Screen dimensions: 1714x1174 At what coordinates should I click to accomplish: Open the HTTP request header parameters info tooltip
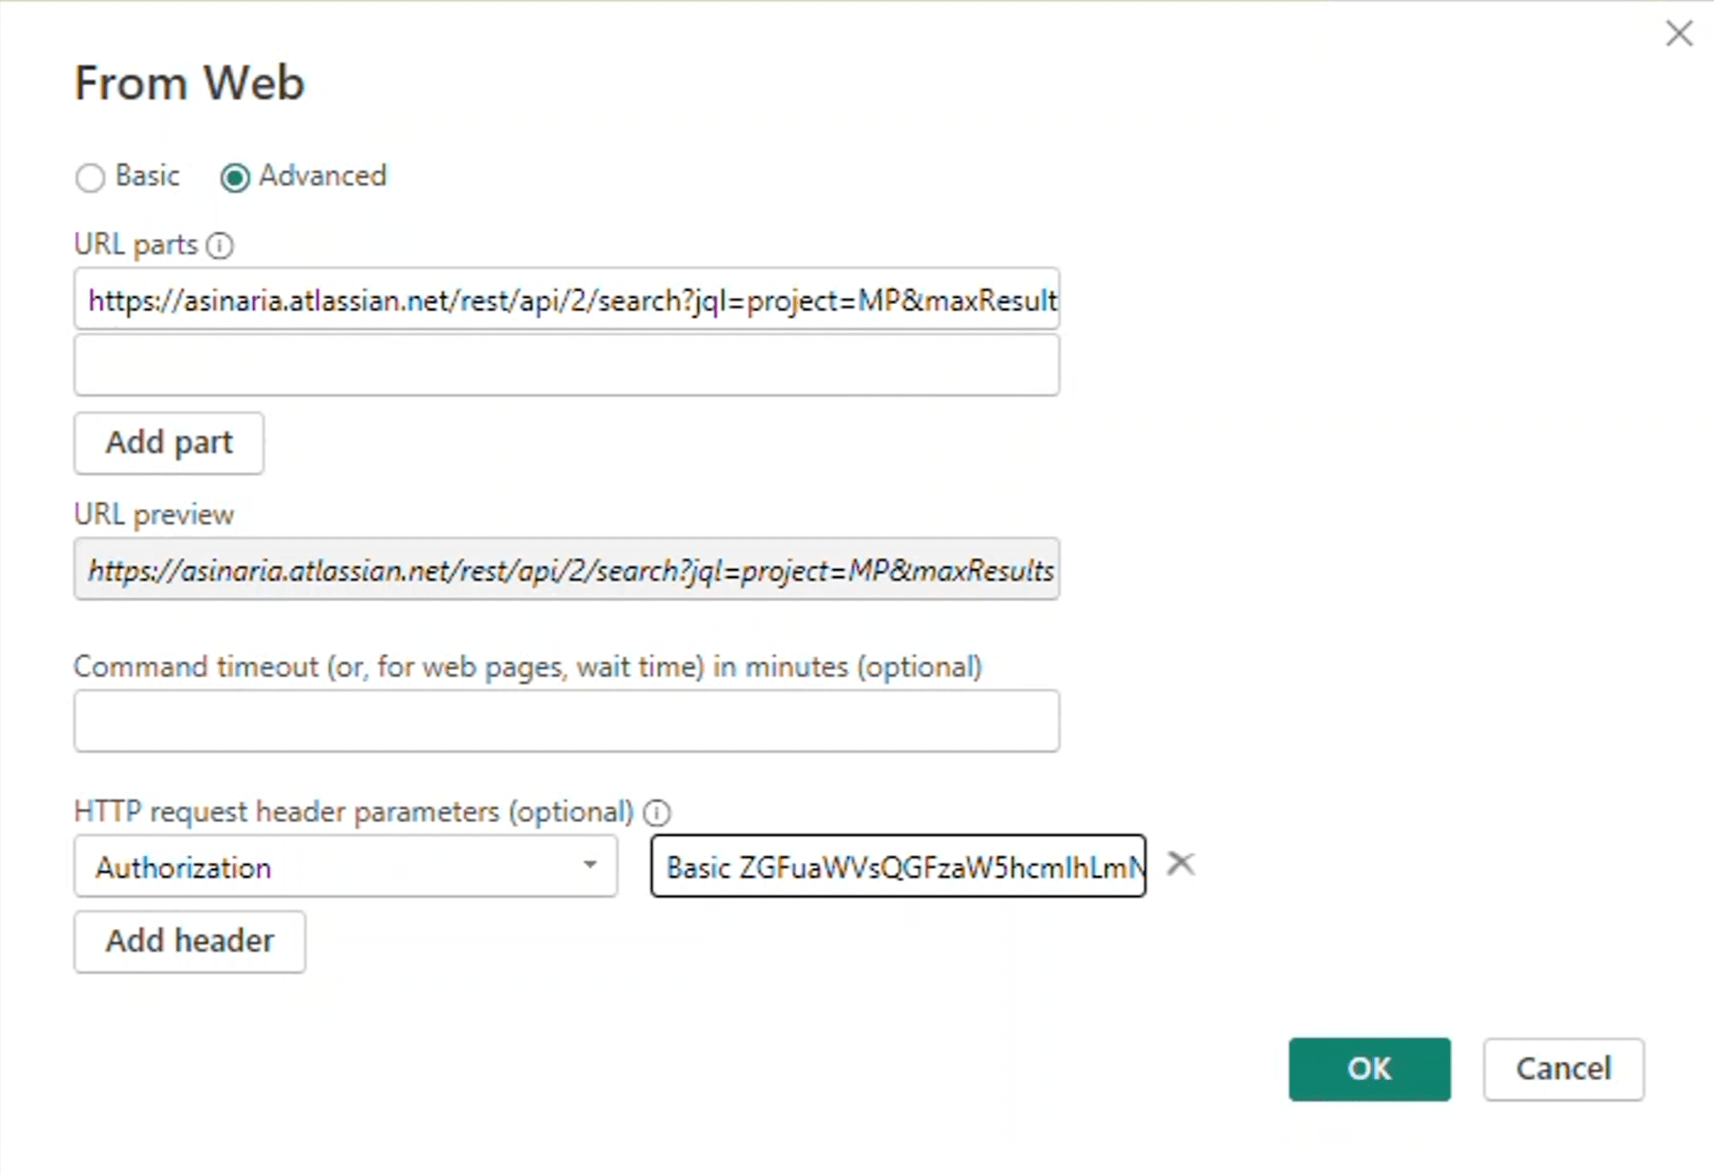pos(657,812)
